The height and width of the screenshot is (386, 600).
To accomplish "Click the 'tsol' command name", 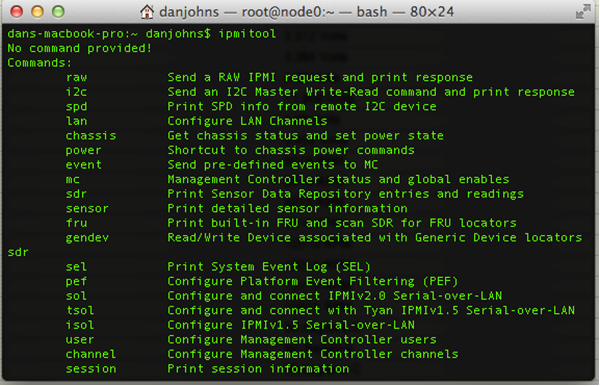I will (x=80, y=310).
